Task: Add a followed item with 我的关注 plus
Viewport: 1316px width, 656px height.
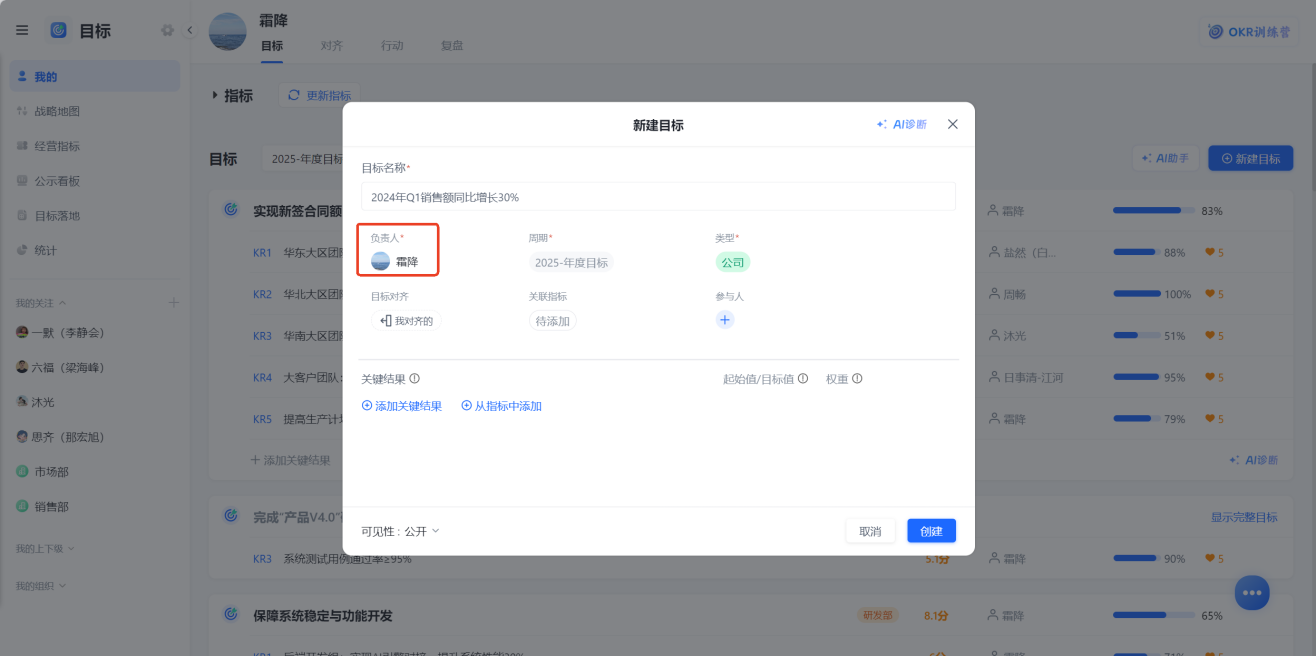Action: point(173,302)
